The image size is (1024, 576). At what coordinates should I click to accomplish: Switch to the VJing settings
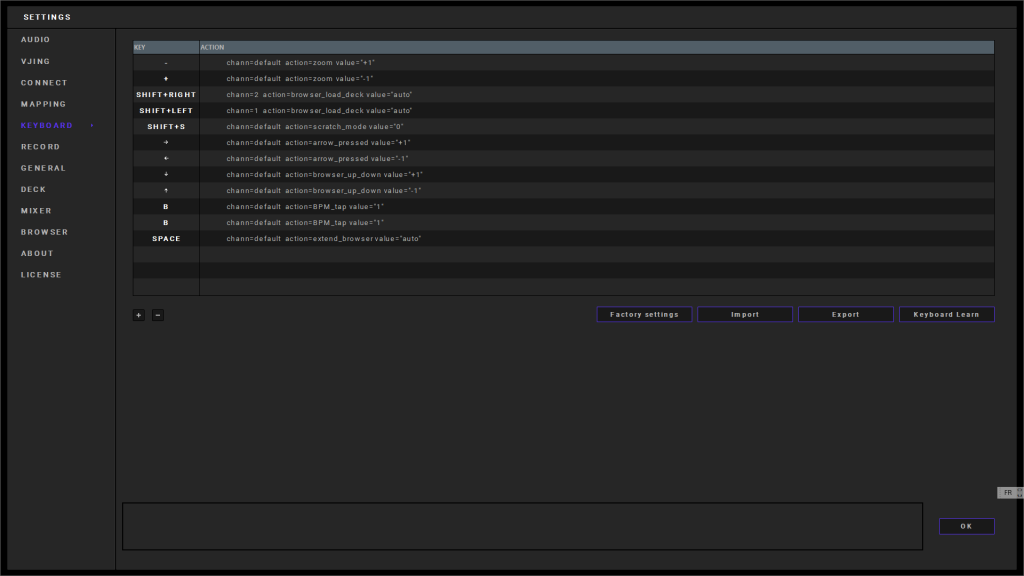coord(36,62)
